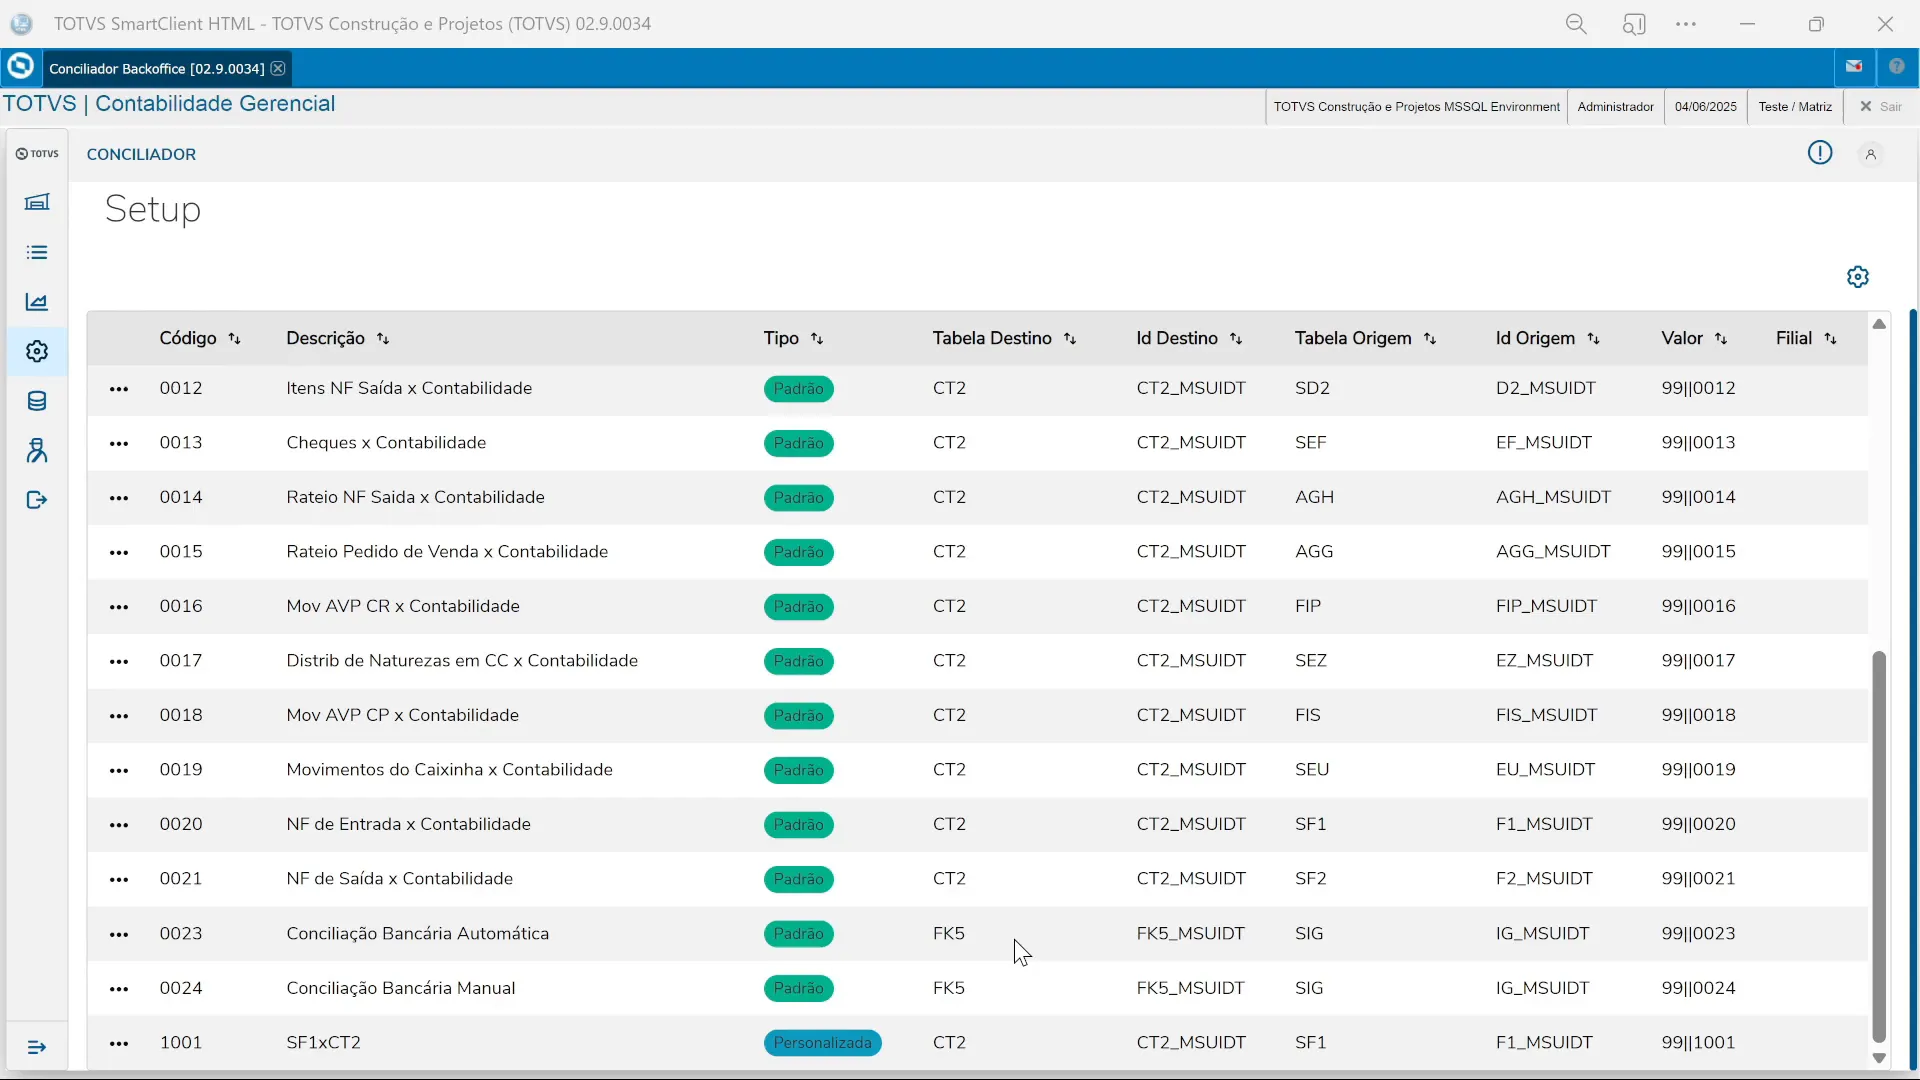Select the database icon in the sidebar
This screenshot has height=1080, width=1920.
37,401
